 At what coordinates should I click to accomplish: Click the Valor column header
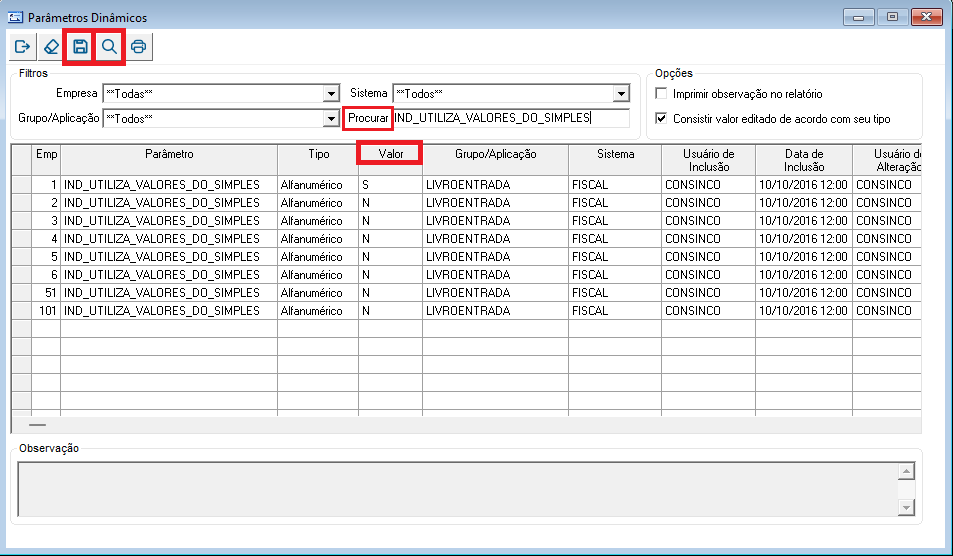[x=391, y=160]
